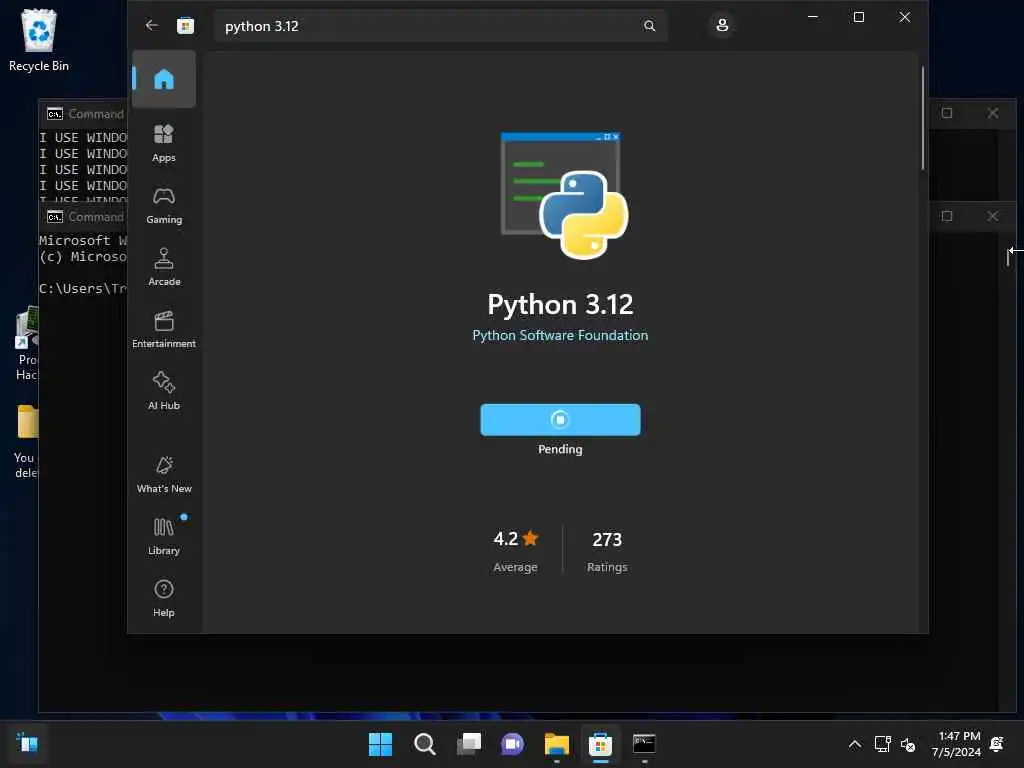Click the 273 Ratings count
Viewport: 1024px width, 768px height.
coord(607,551)
